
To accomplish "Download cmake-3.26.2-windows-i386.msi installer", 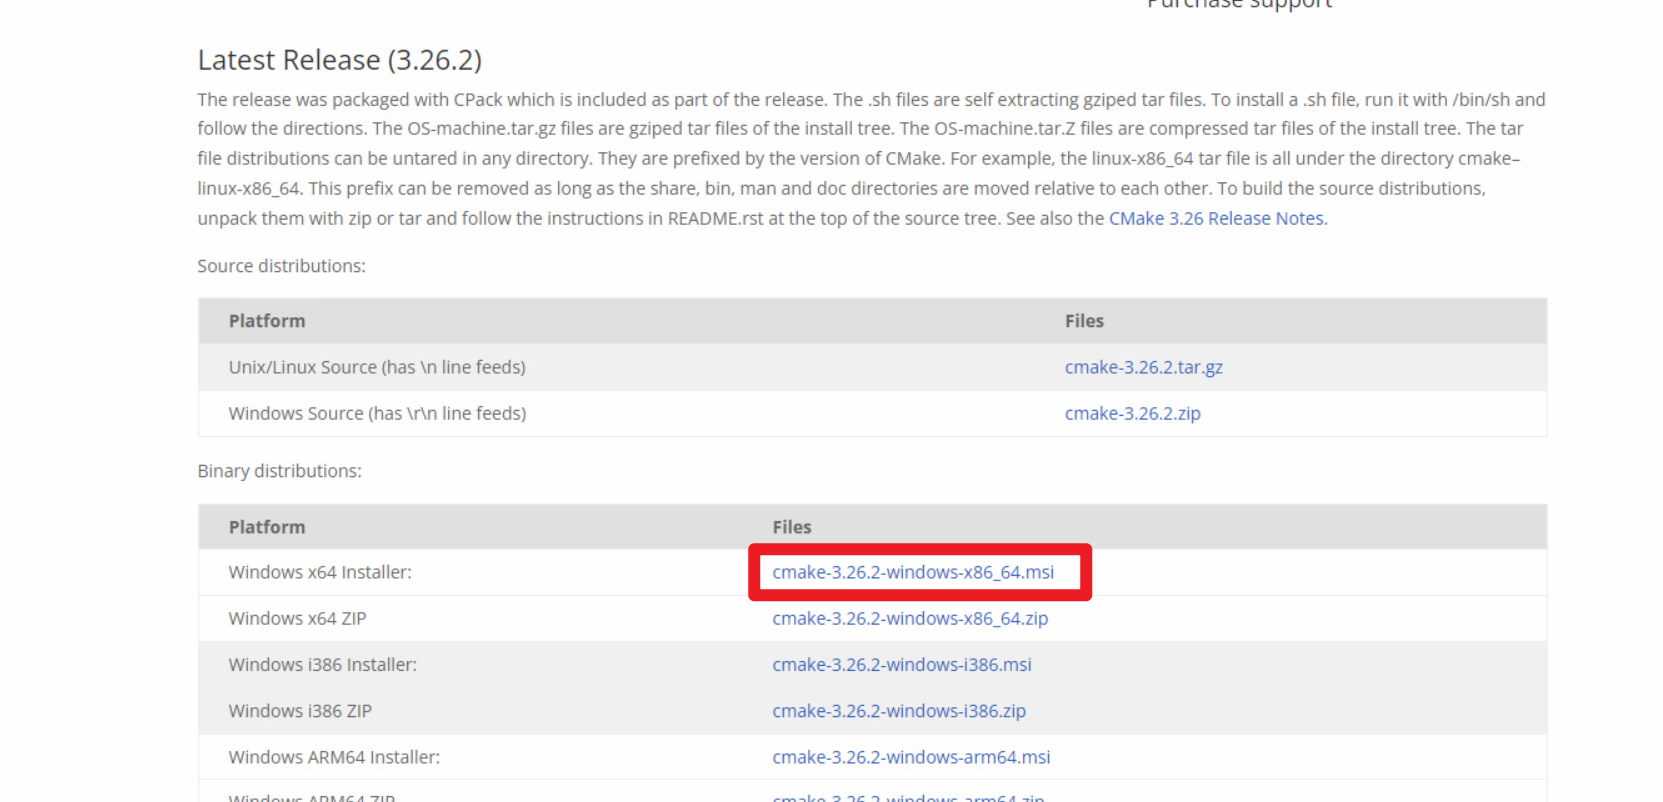I will [901, 664].
